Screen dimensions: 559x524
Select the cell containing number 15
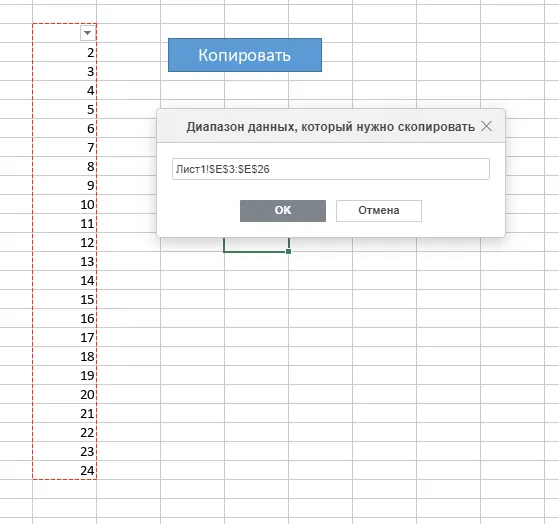(65, 299)
